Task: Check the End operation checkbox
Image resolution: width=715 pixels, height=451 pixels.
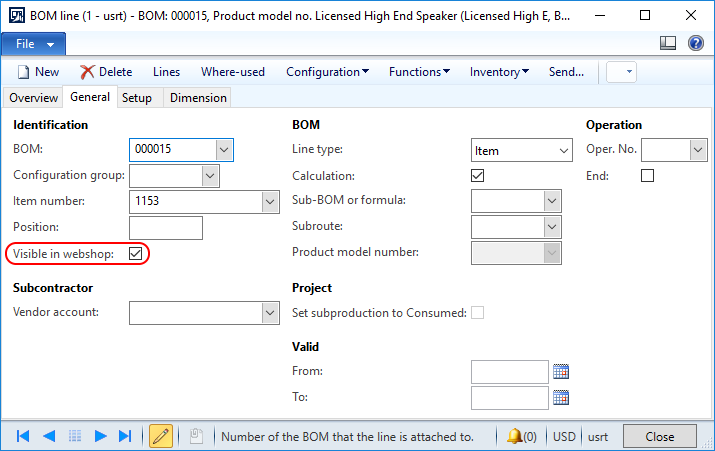Action: 648,176
